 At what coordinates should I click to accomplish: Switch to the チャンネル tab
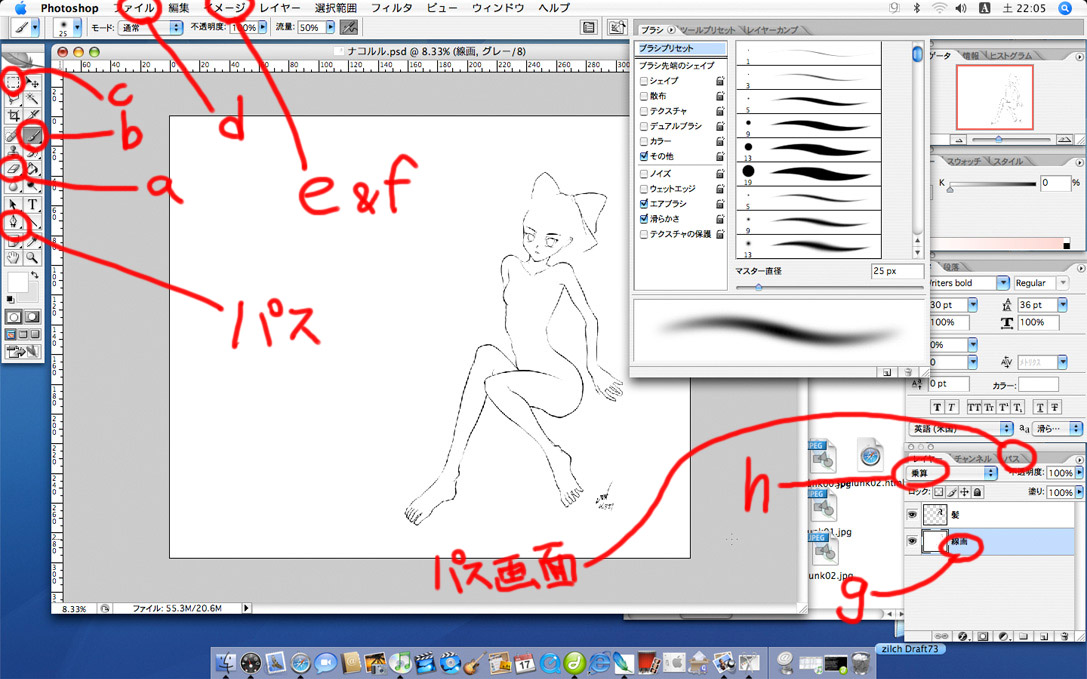click(x=972, y=458)
